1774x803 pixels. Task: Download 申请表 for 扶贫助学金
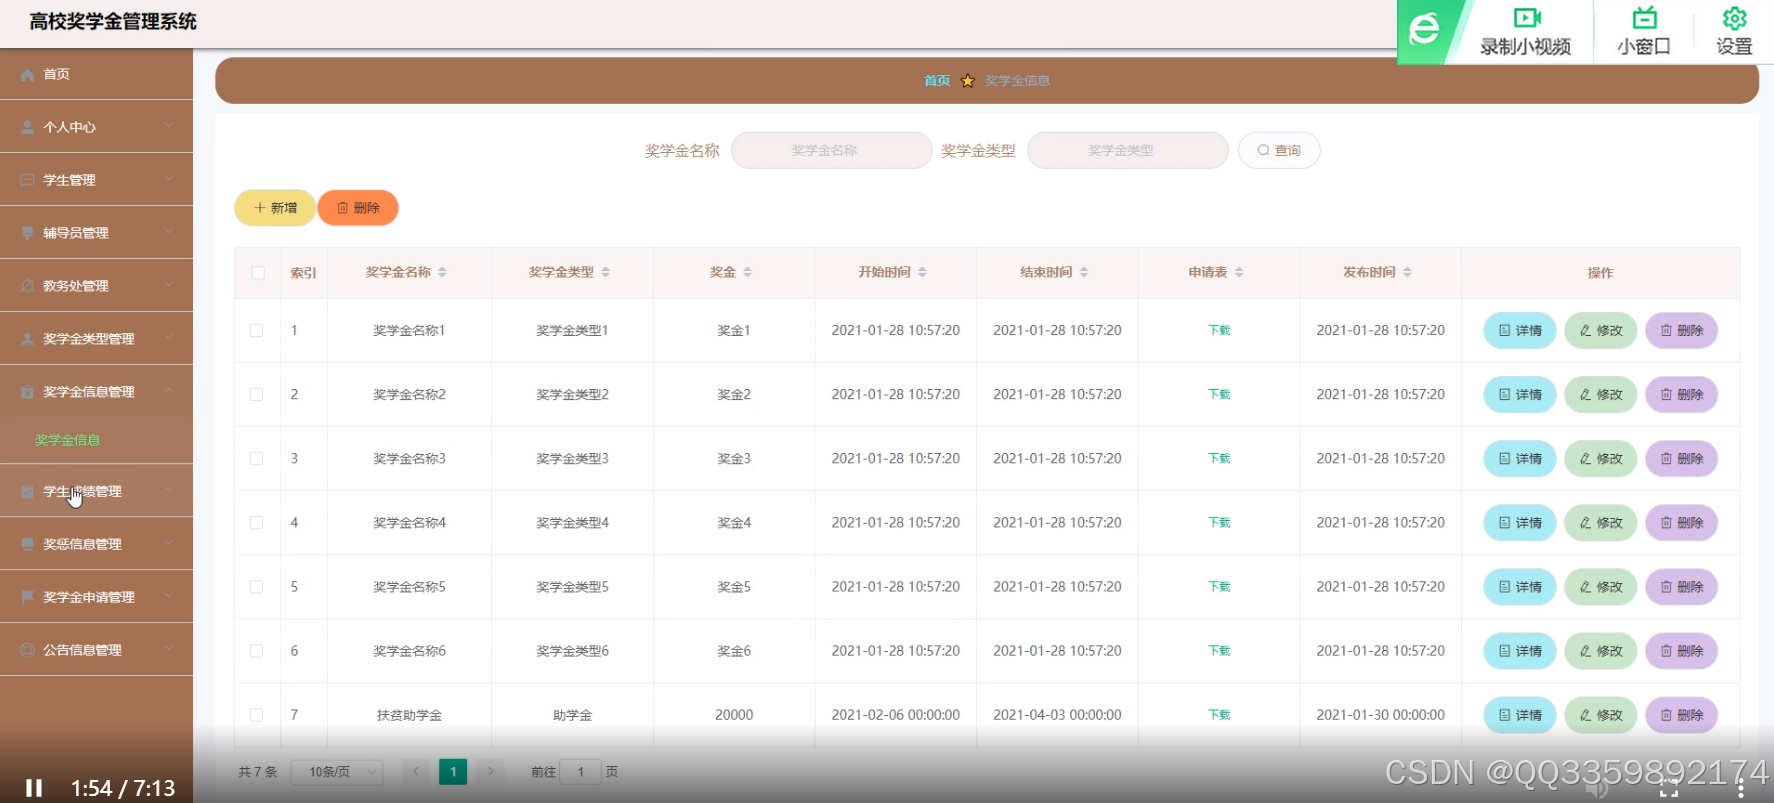click(x=1219, y=715)
